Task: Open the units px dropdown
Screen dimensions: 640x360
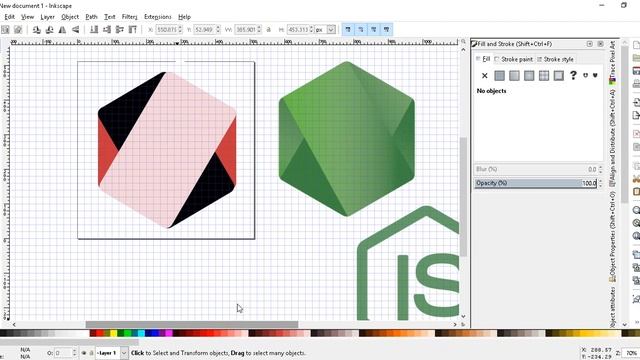Action: [x=331, y=30]
